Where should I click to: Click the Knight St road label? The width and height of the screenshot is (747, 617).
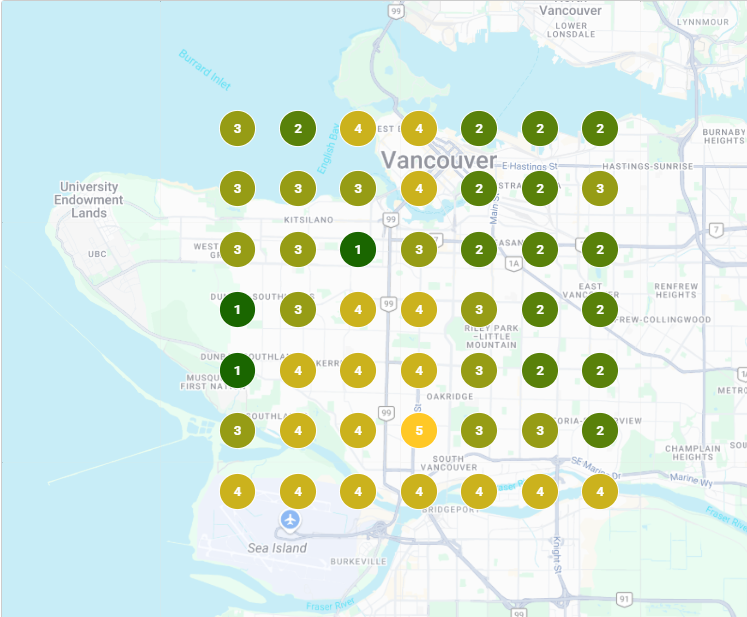556,556
